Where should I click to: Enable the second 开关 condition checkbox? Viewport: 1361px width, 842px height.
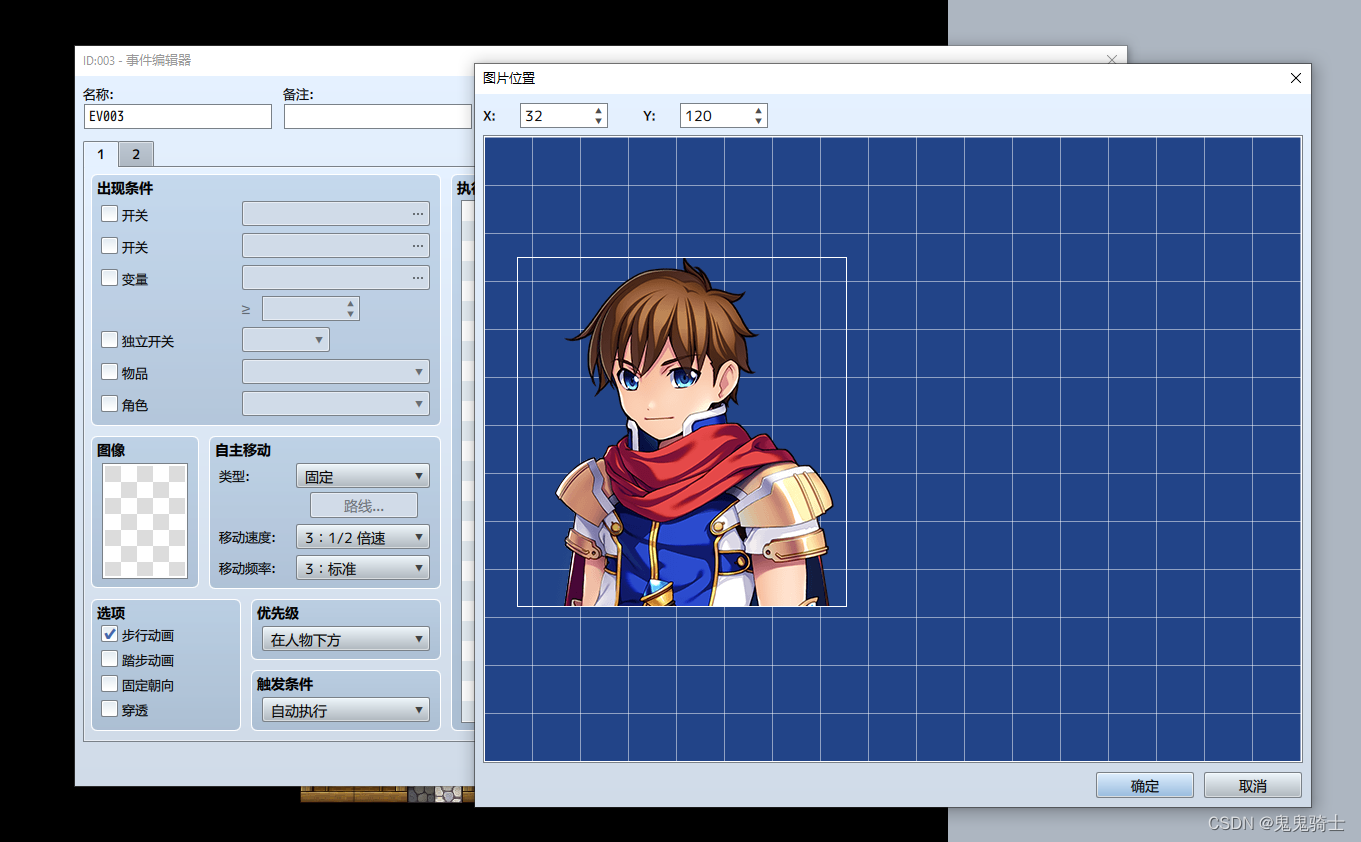point(110,245)
